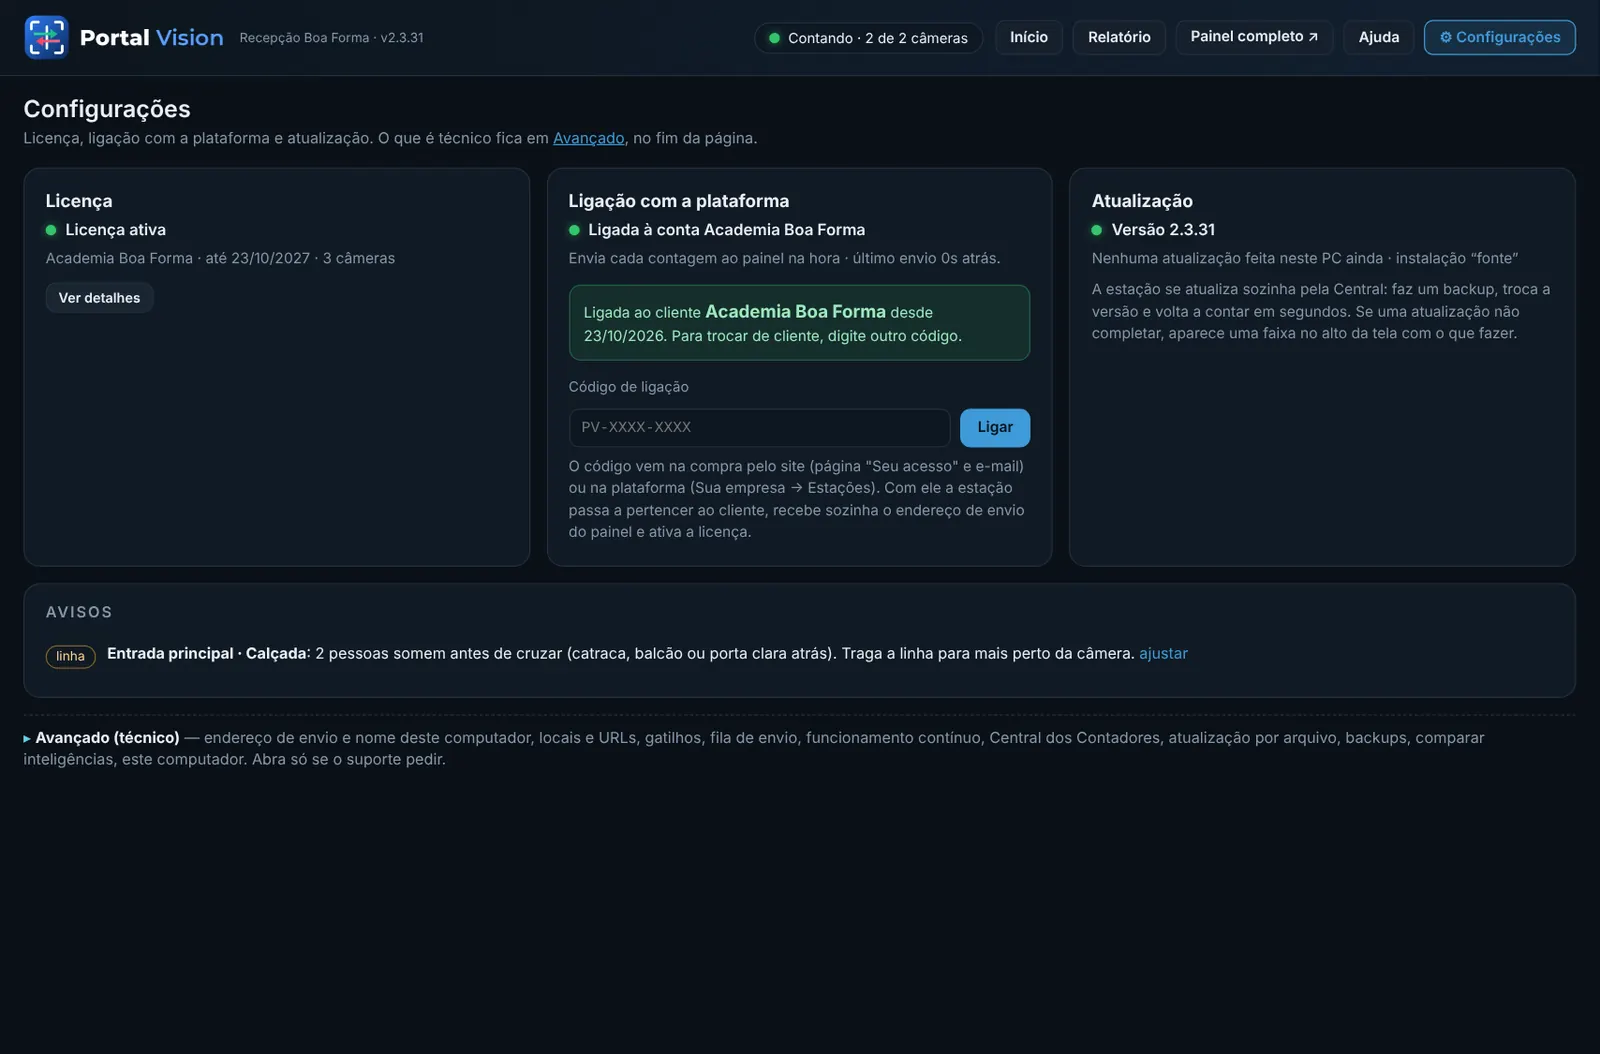Click the 'AVISOS' section heading

(79, 612)
